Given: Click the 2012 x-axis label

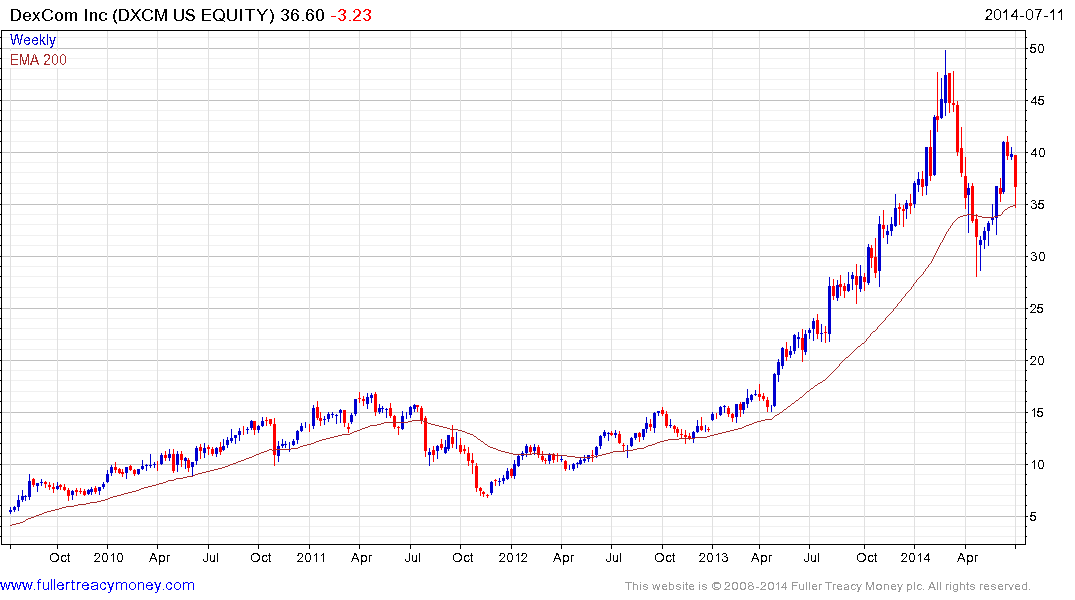Looking at the screenshot, I should [x=512, y=557].
